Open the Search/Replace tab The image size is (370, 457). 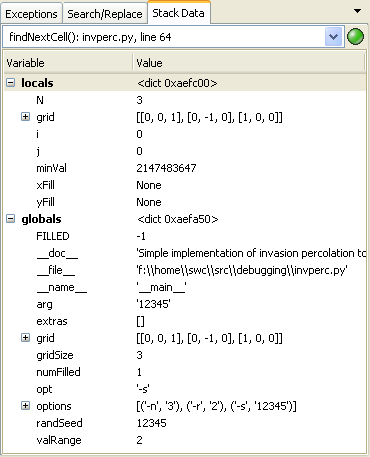click(105, 14)
